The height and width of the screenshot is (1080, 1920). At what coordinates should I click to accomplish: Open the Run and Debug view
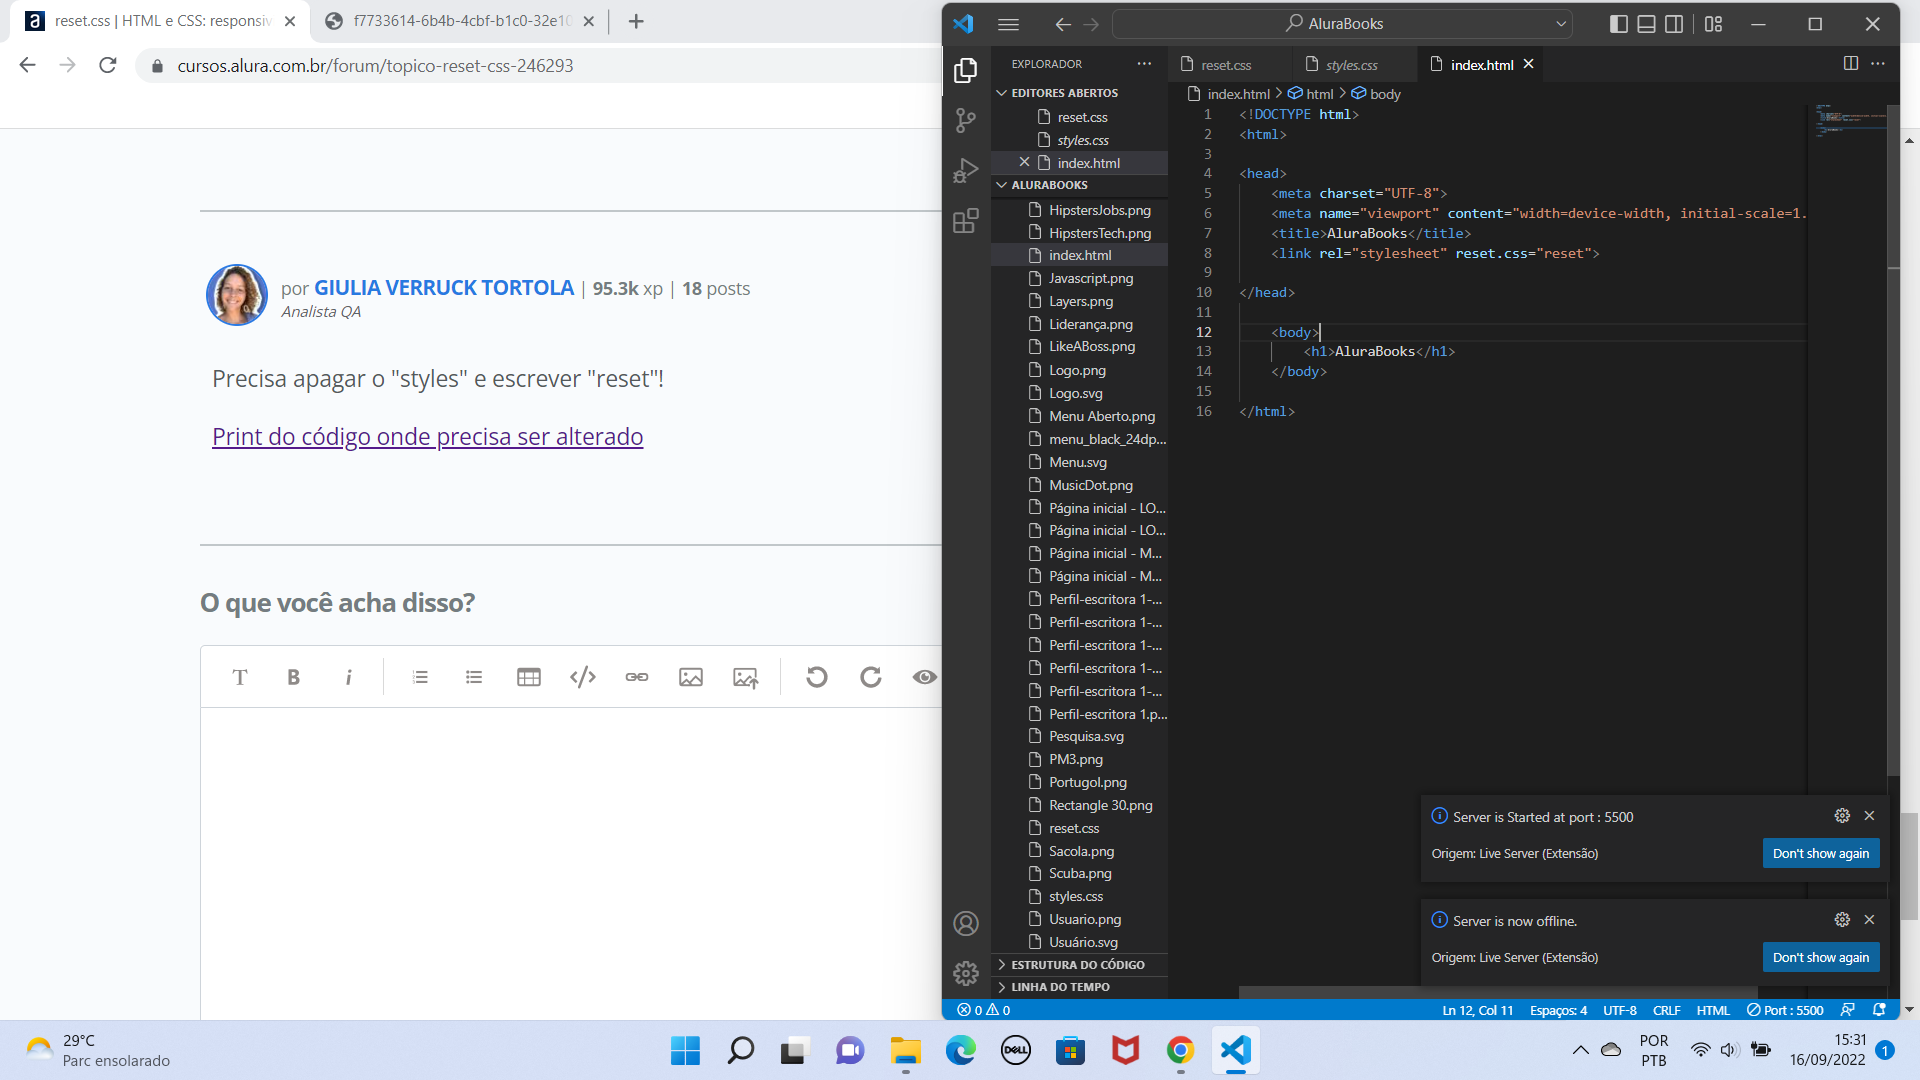(965, 171)
